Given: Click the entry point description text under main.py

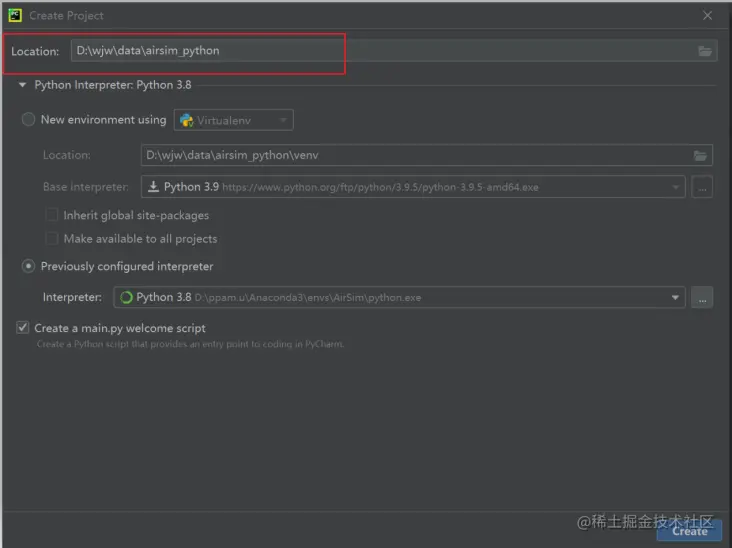Looking at the screenshot, I should click(190, 344).
